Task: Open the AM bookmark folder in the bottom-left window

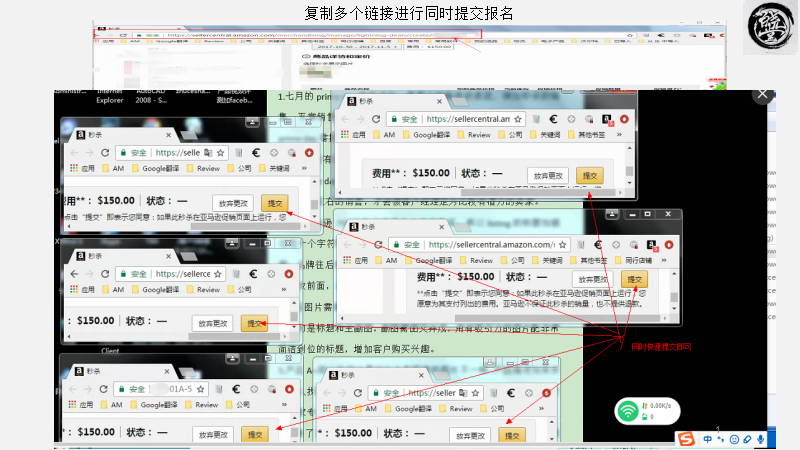Action: click(112, 405)
